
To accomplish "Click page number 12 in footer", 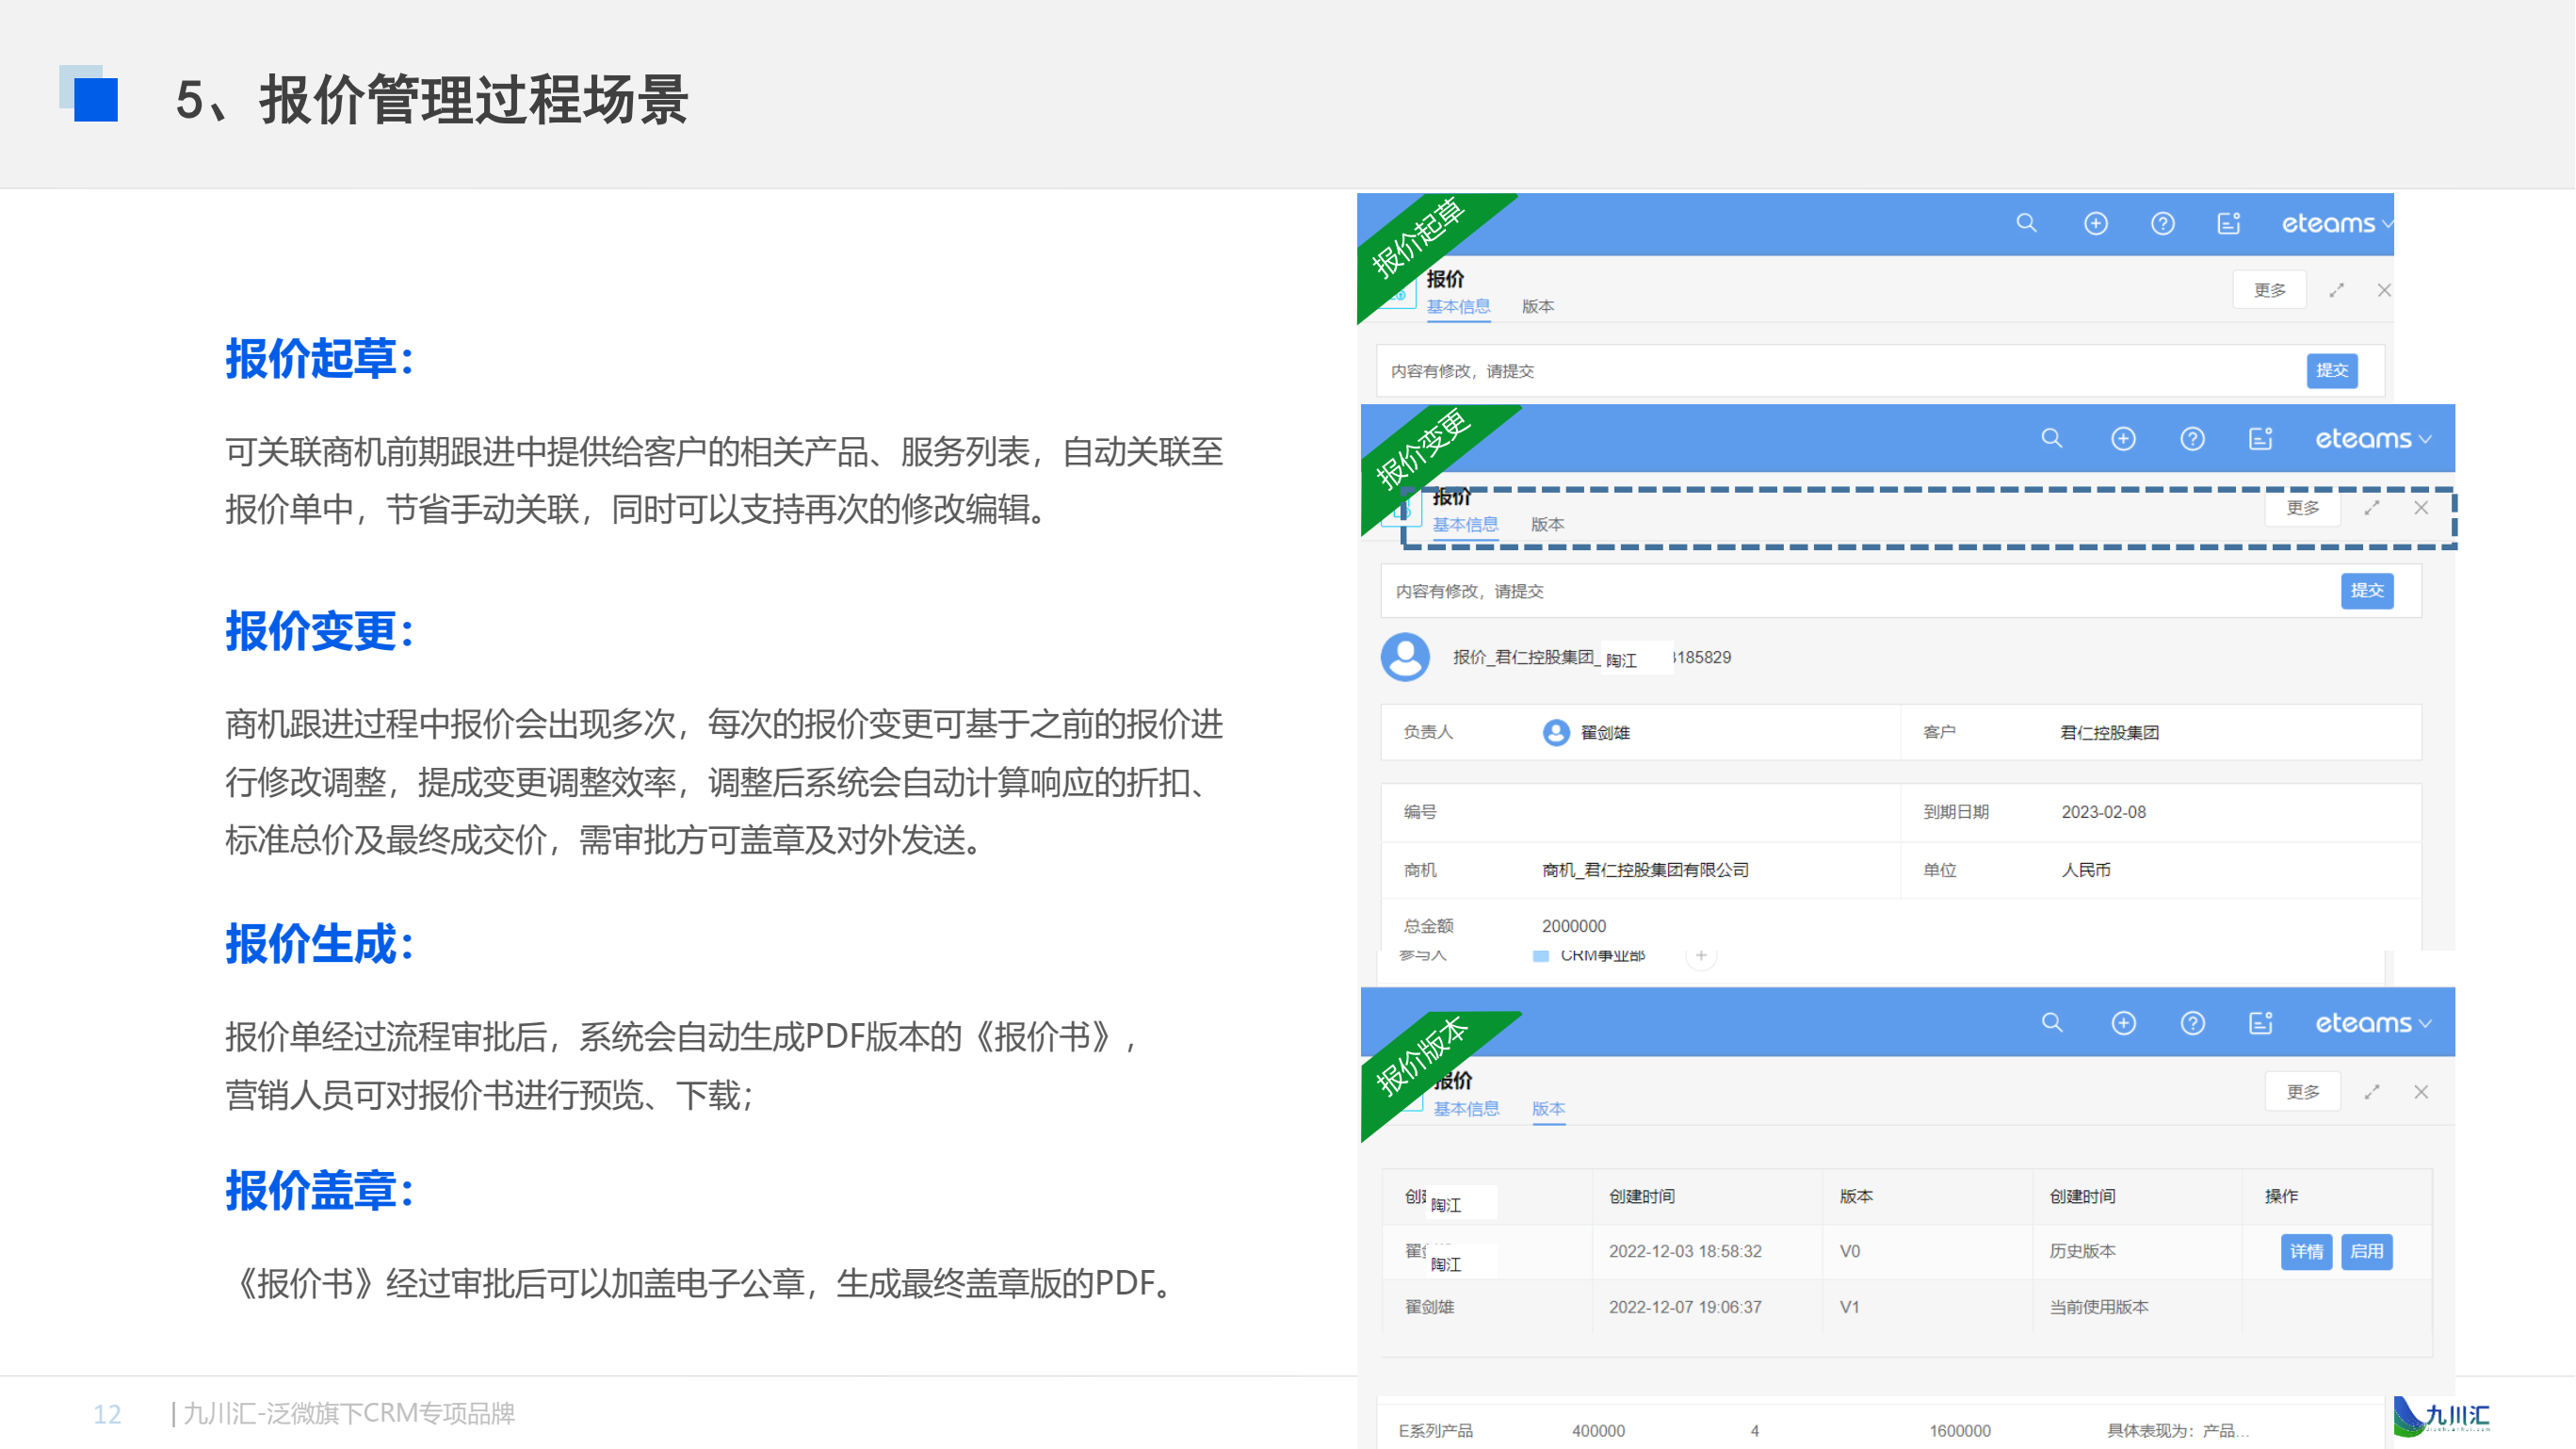I will tap(107, 1414).
